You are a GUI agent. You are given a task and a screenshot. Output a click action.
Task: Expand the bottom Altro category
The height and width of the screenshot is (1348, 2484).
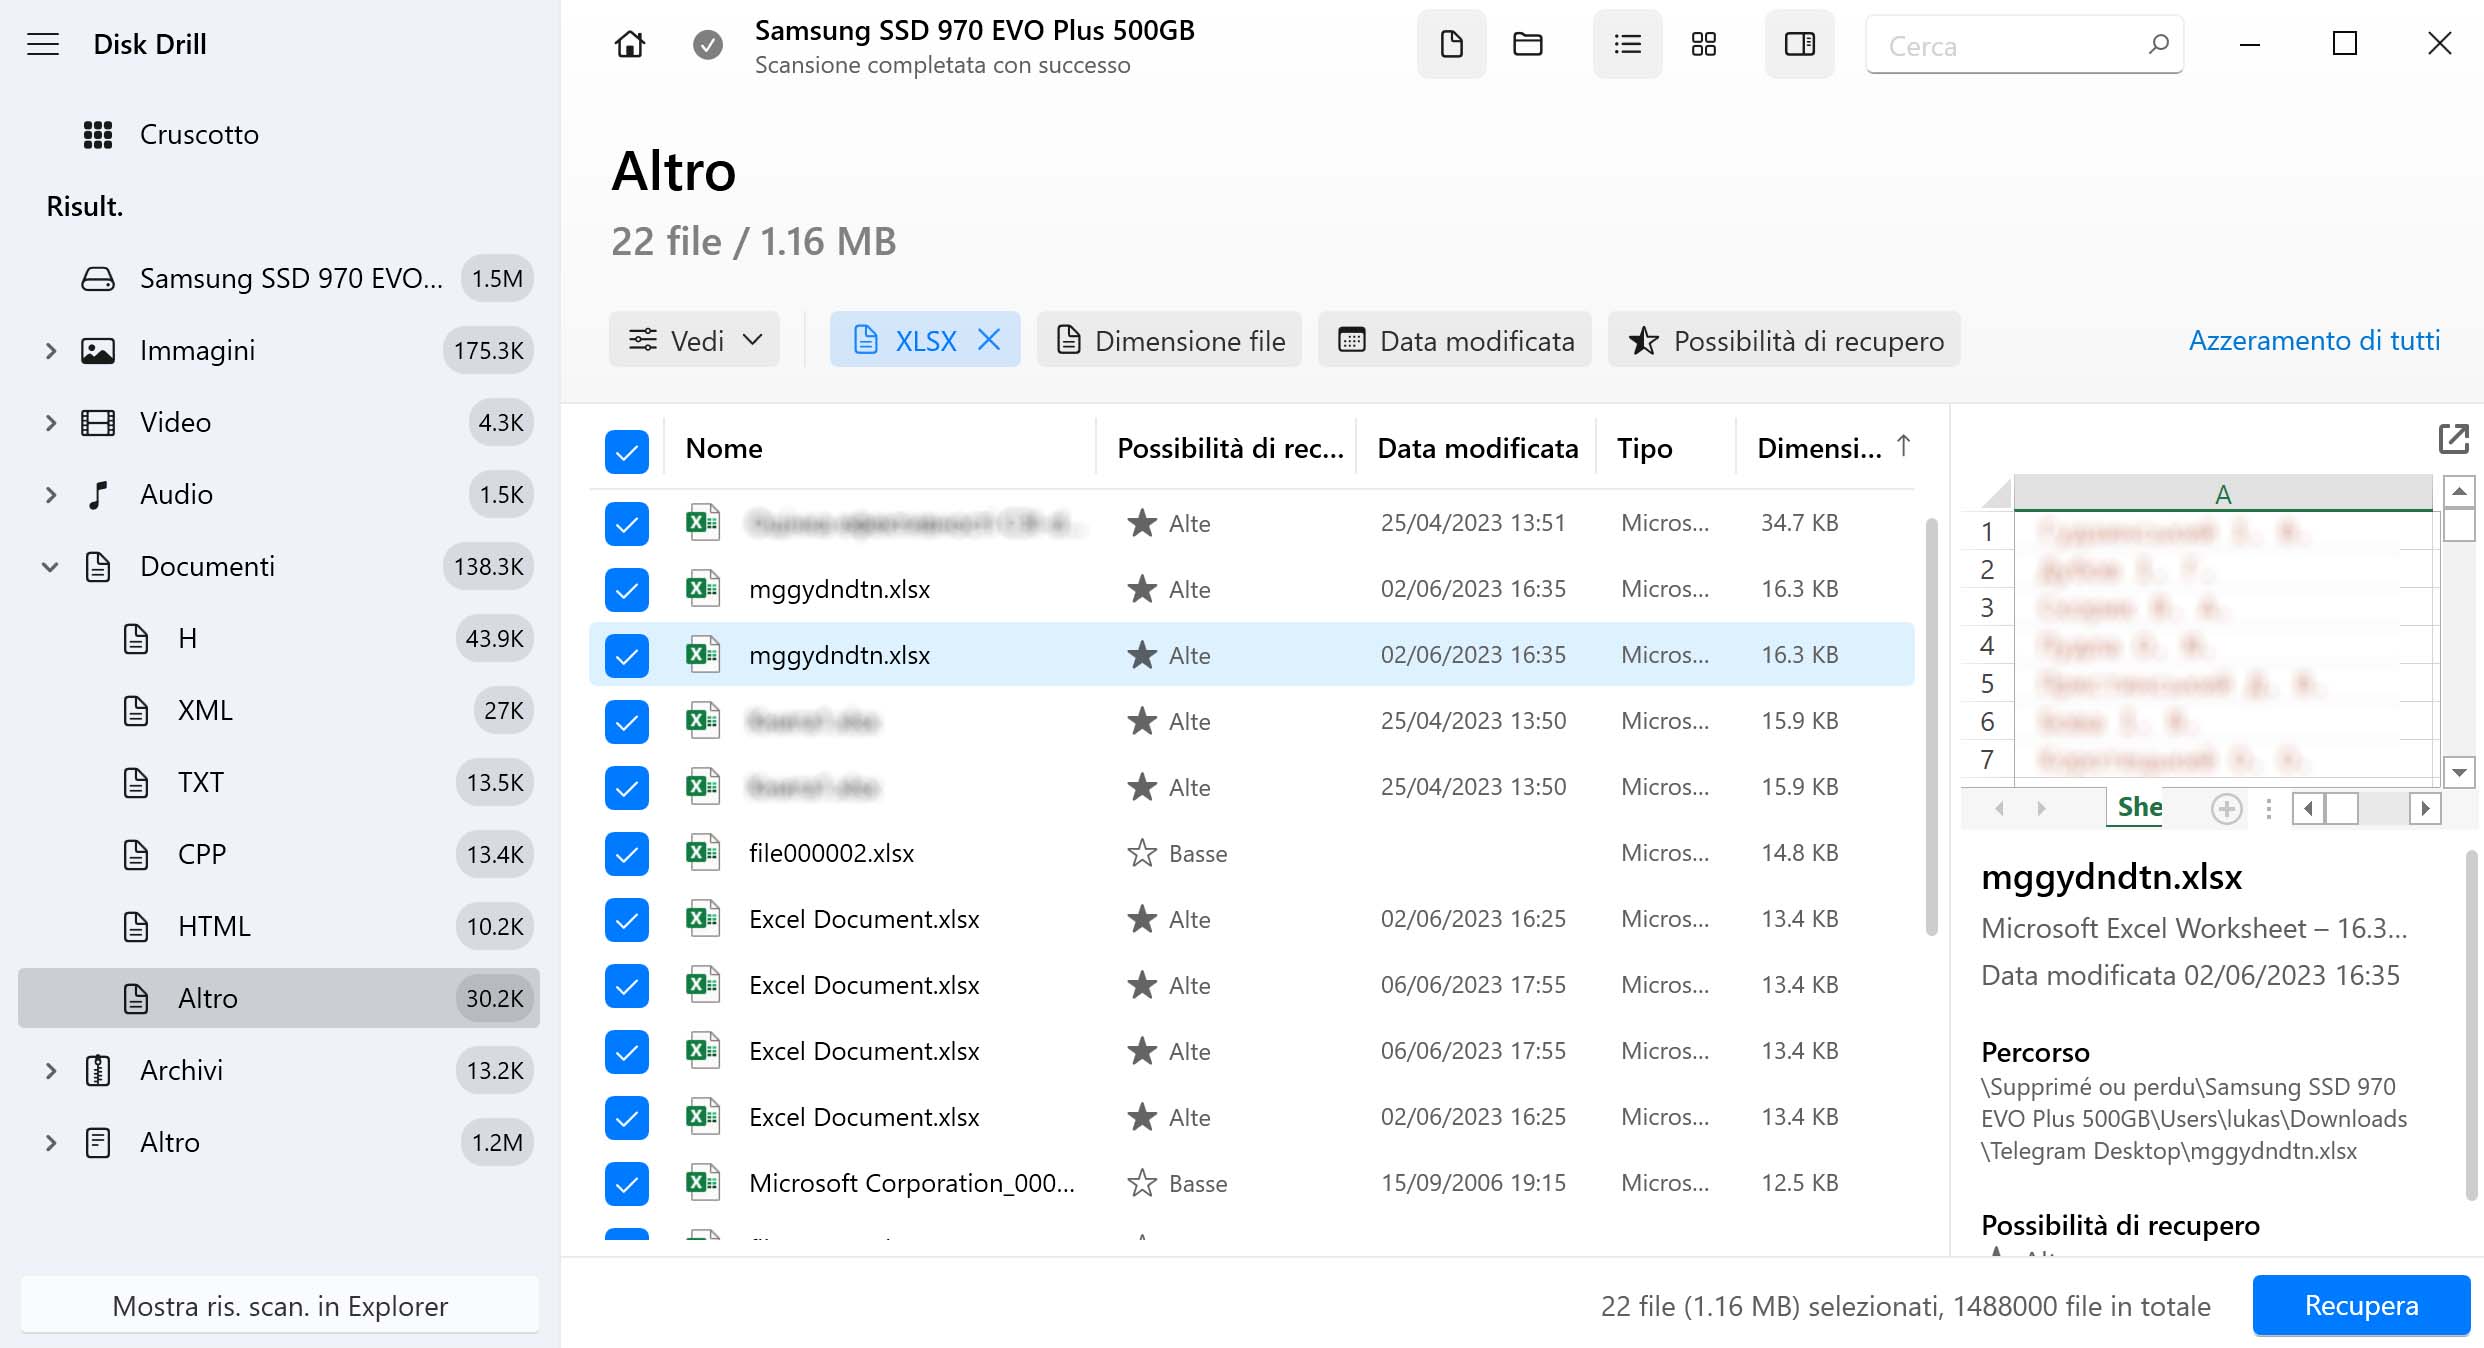(x=50, y=1143)
